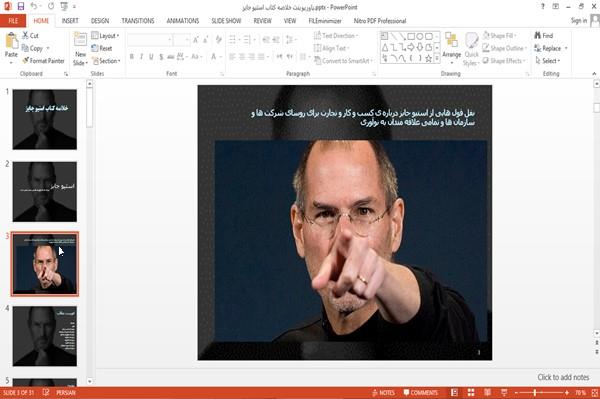This screenshot has width=600, height=399.
Task: Start Slide Show from status bar icon
Action: (504, 392)
